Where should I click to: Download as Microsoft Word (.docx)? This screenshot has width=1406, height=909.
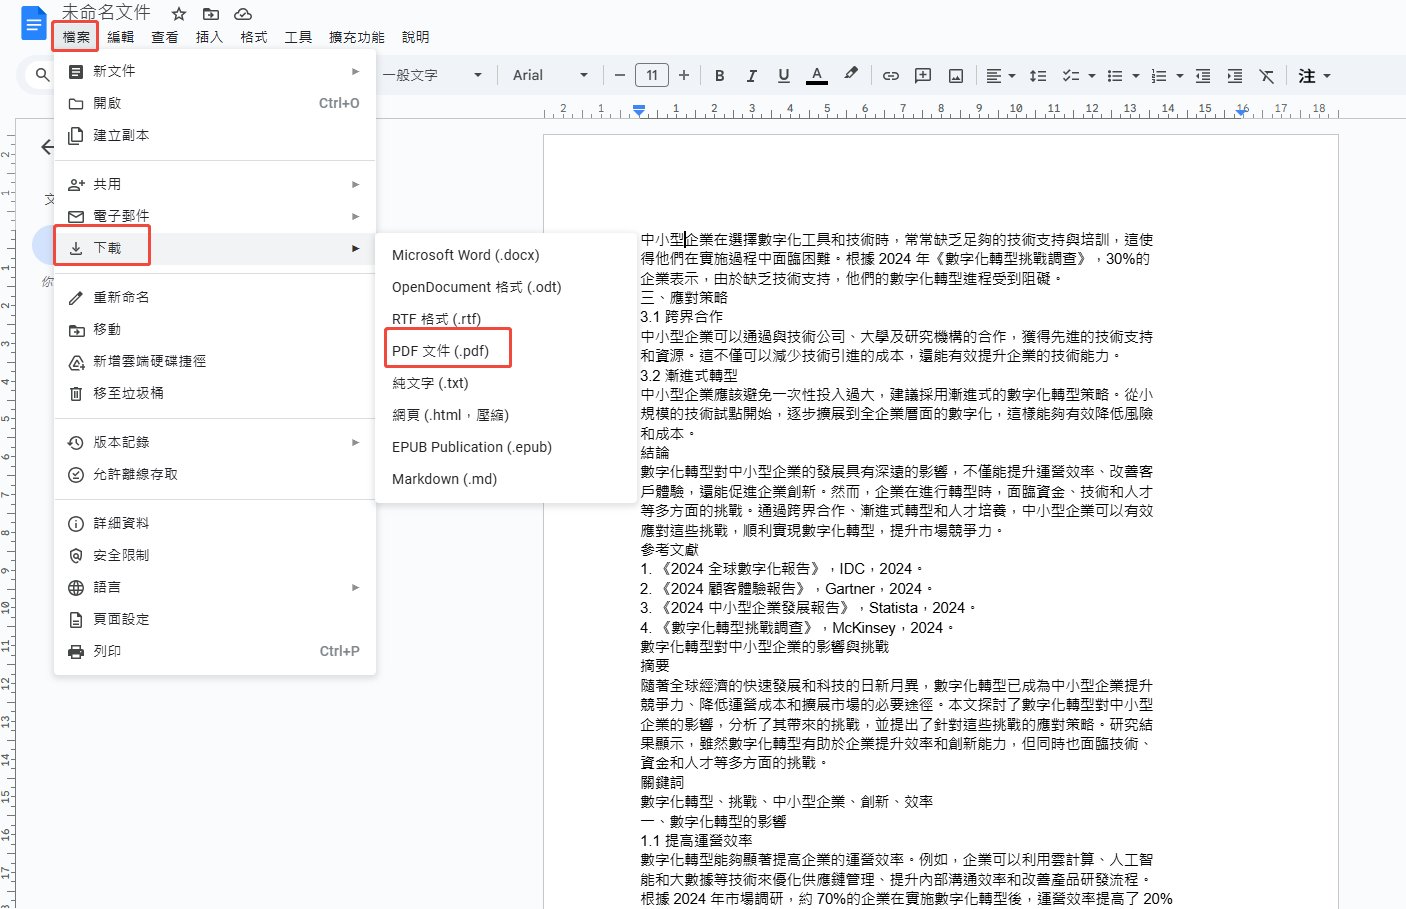point(506,255)
